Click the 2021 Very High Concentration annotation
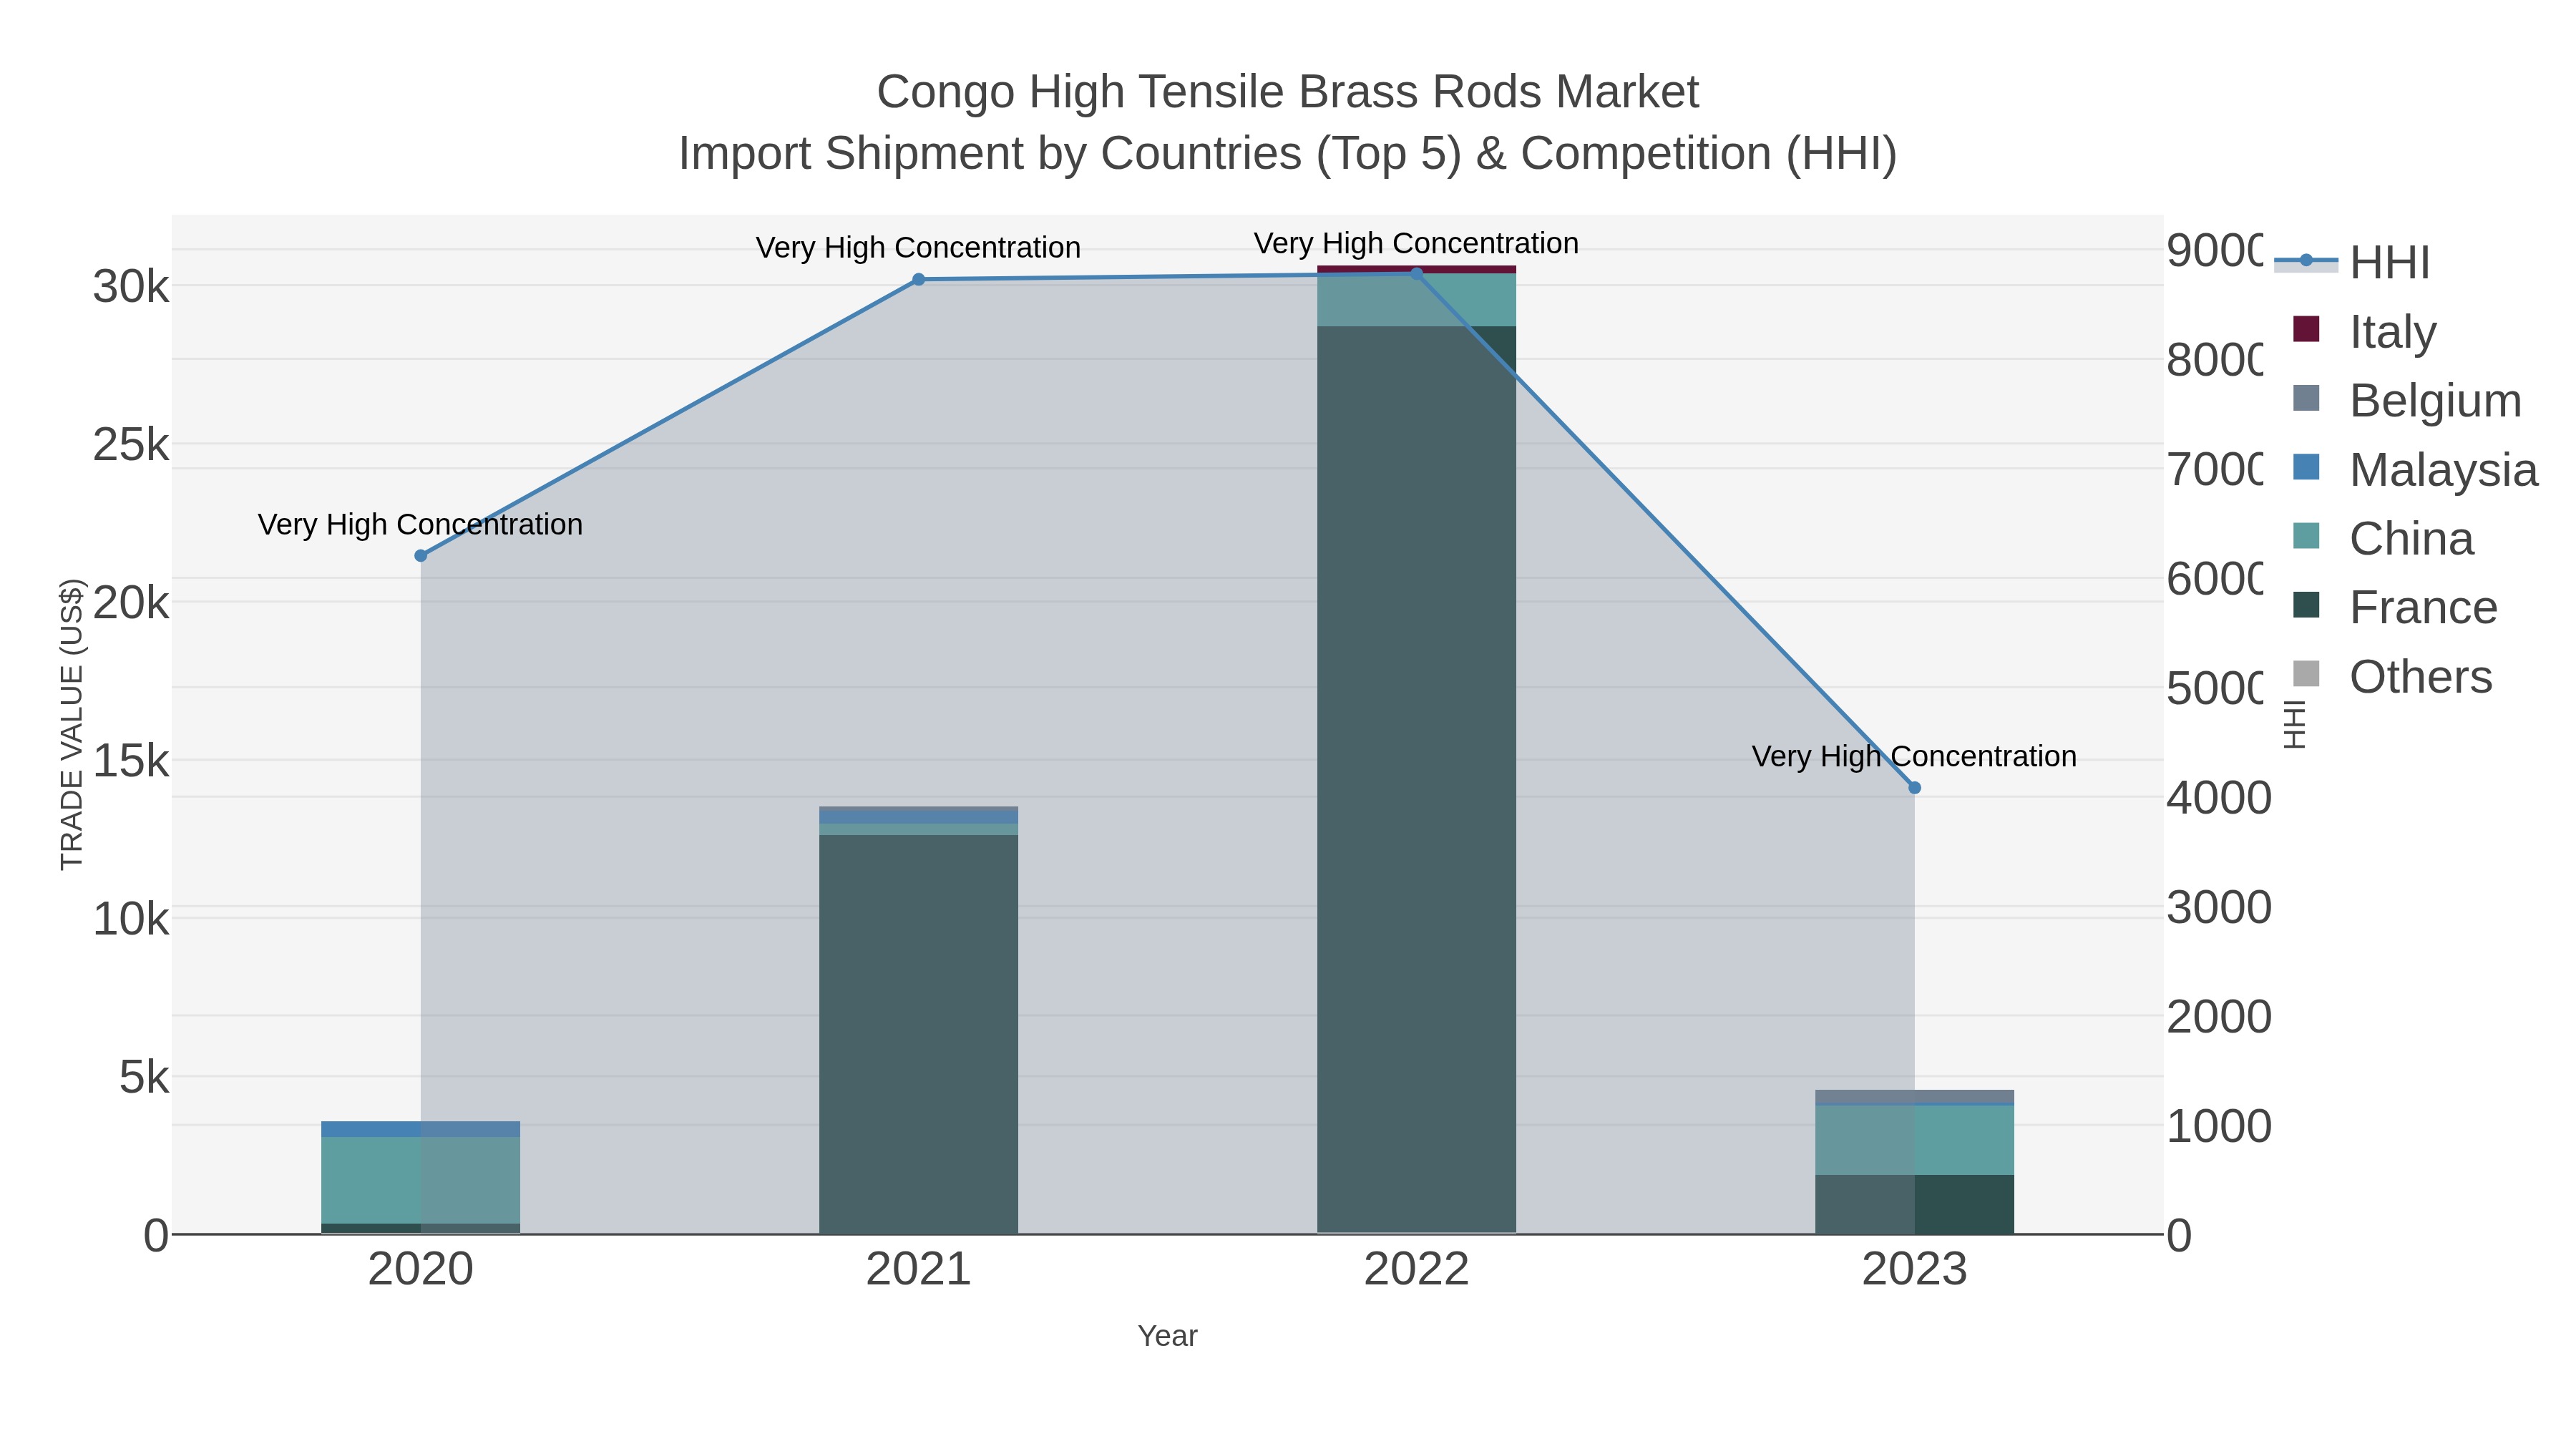Viewport: 2576px width, 1449px height. coord(919,248)
